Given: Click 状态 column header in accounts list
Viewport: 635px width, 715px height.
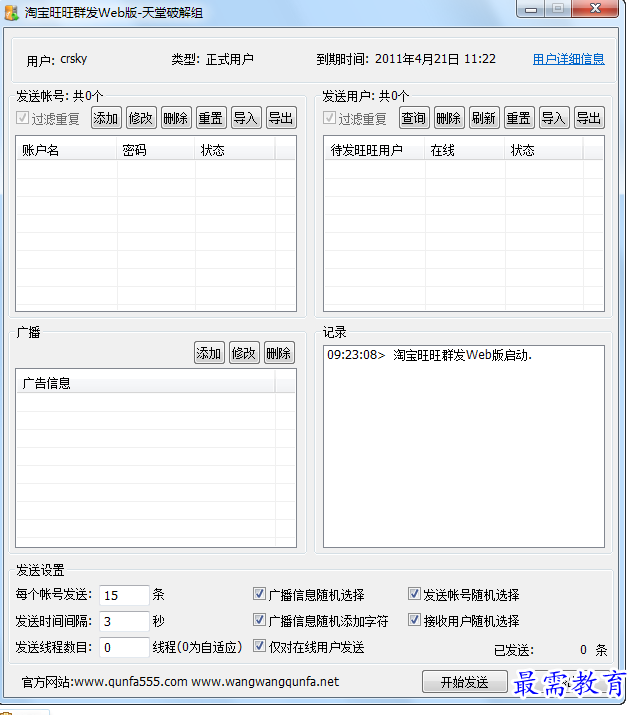Looking at the screenshot, I should click(235, 150).
